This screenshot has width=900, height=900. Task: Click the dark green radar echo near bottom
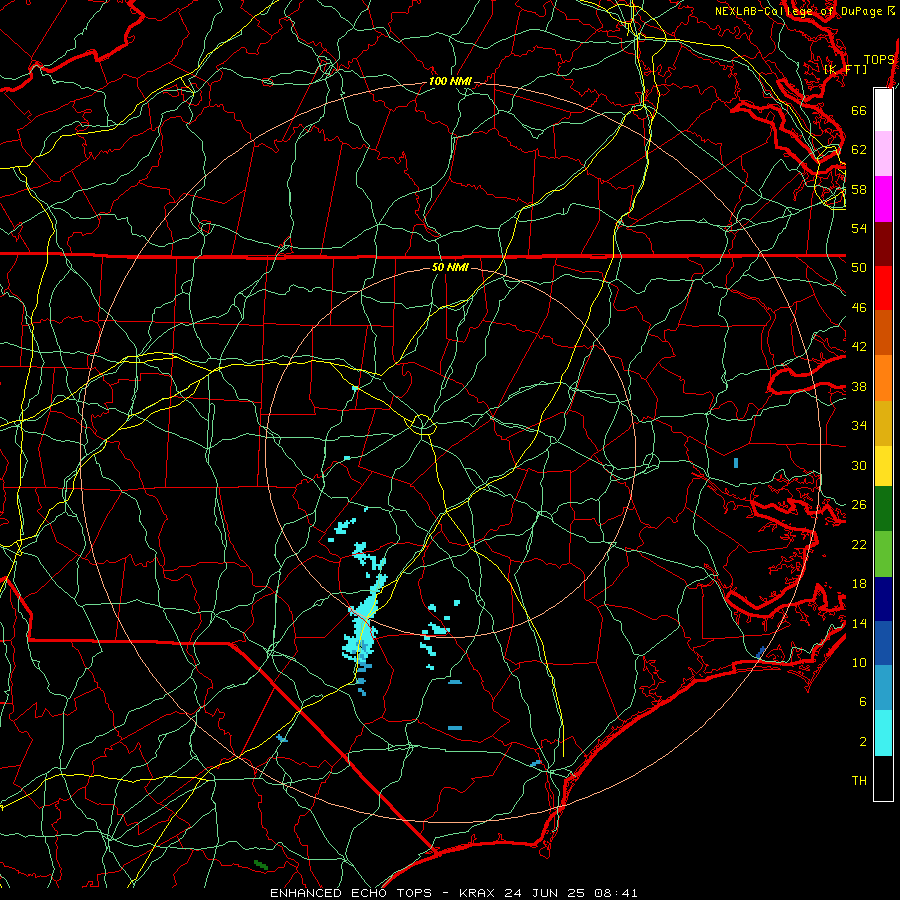[x=261, y=864]
